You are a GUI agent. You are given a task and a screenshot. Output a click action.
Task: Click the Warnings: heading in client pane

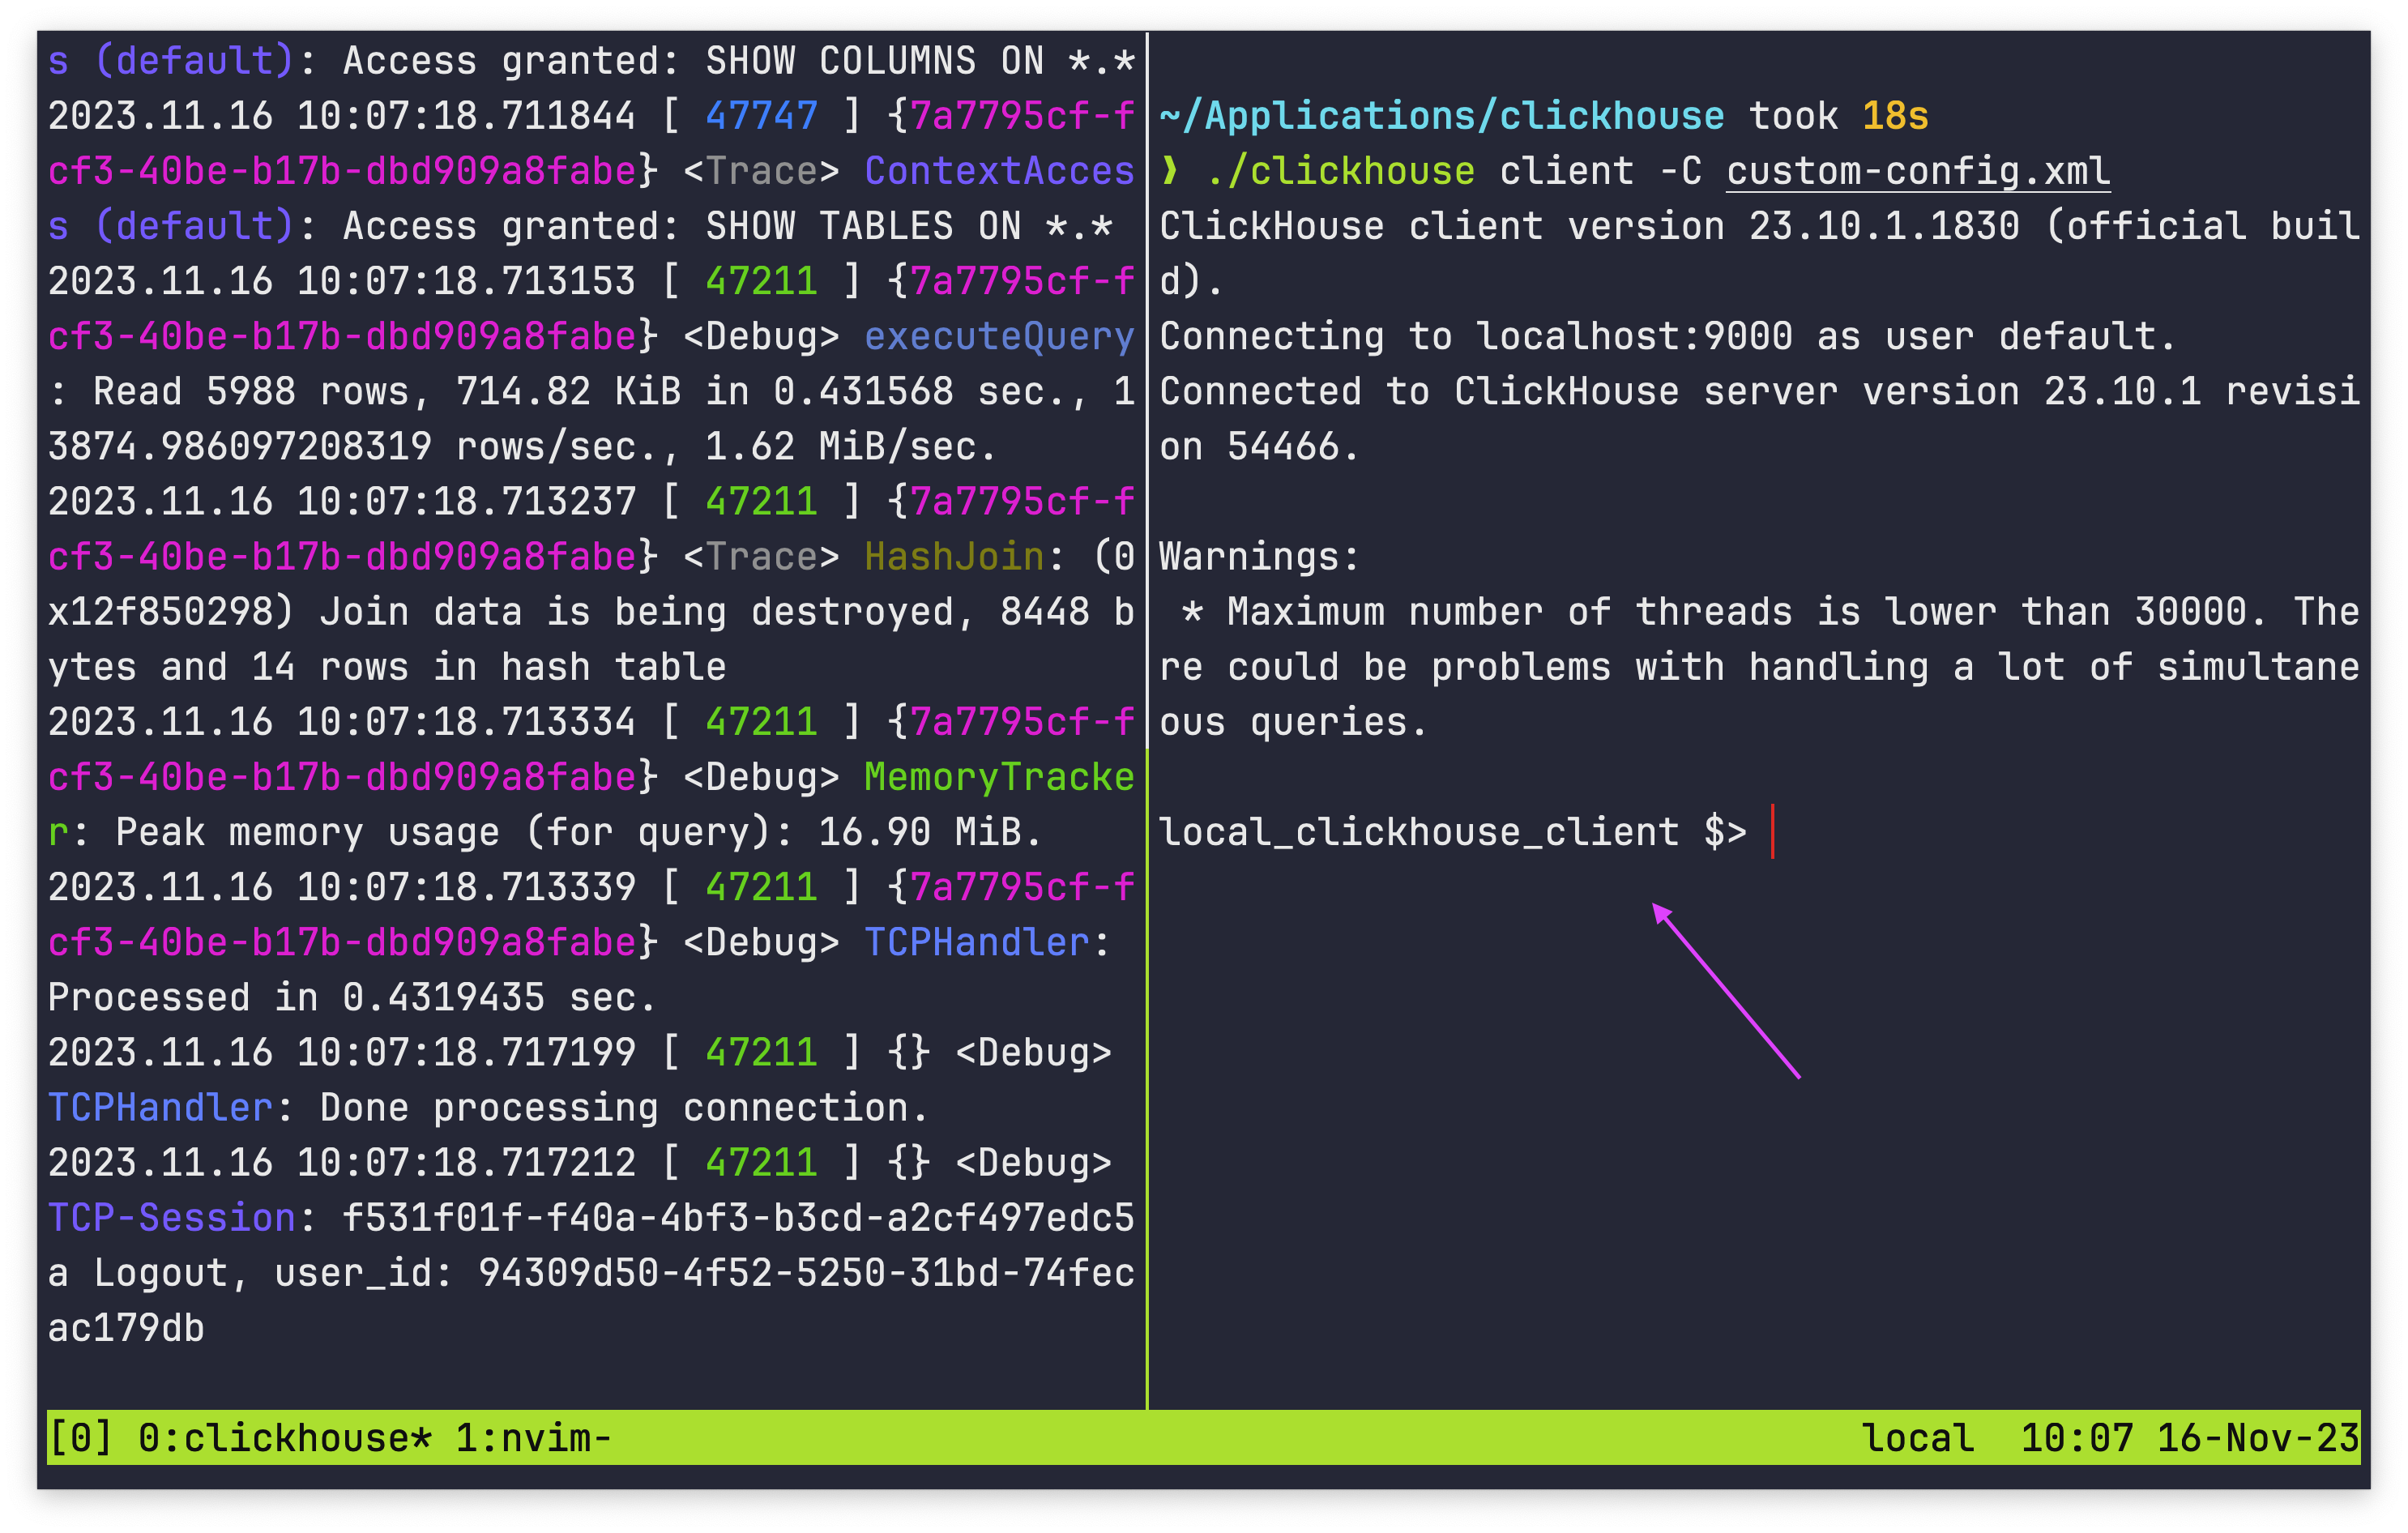click(x=1259, y=556)
